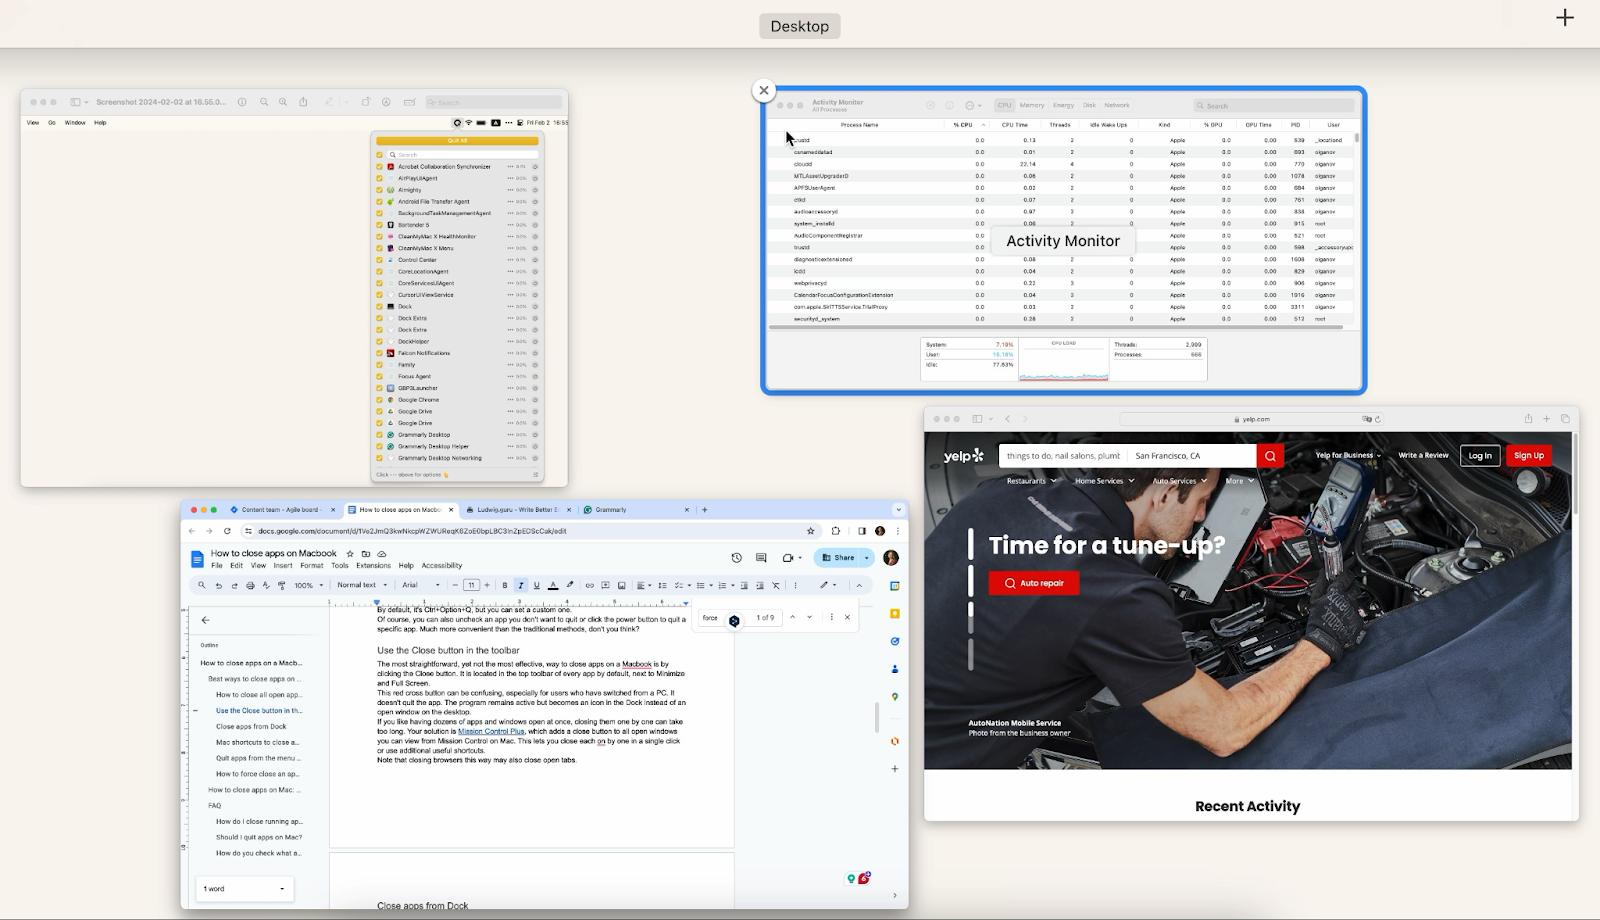Click the Yelp Log In button
1600x920 pixels.
(1480, 456)
